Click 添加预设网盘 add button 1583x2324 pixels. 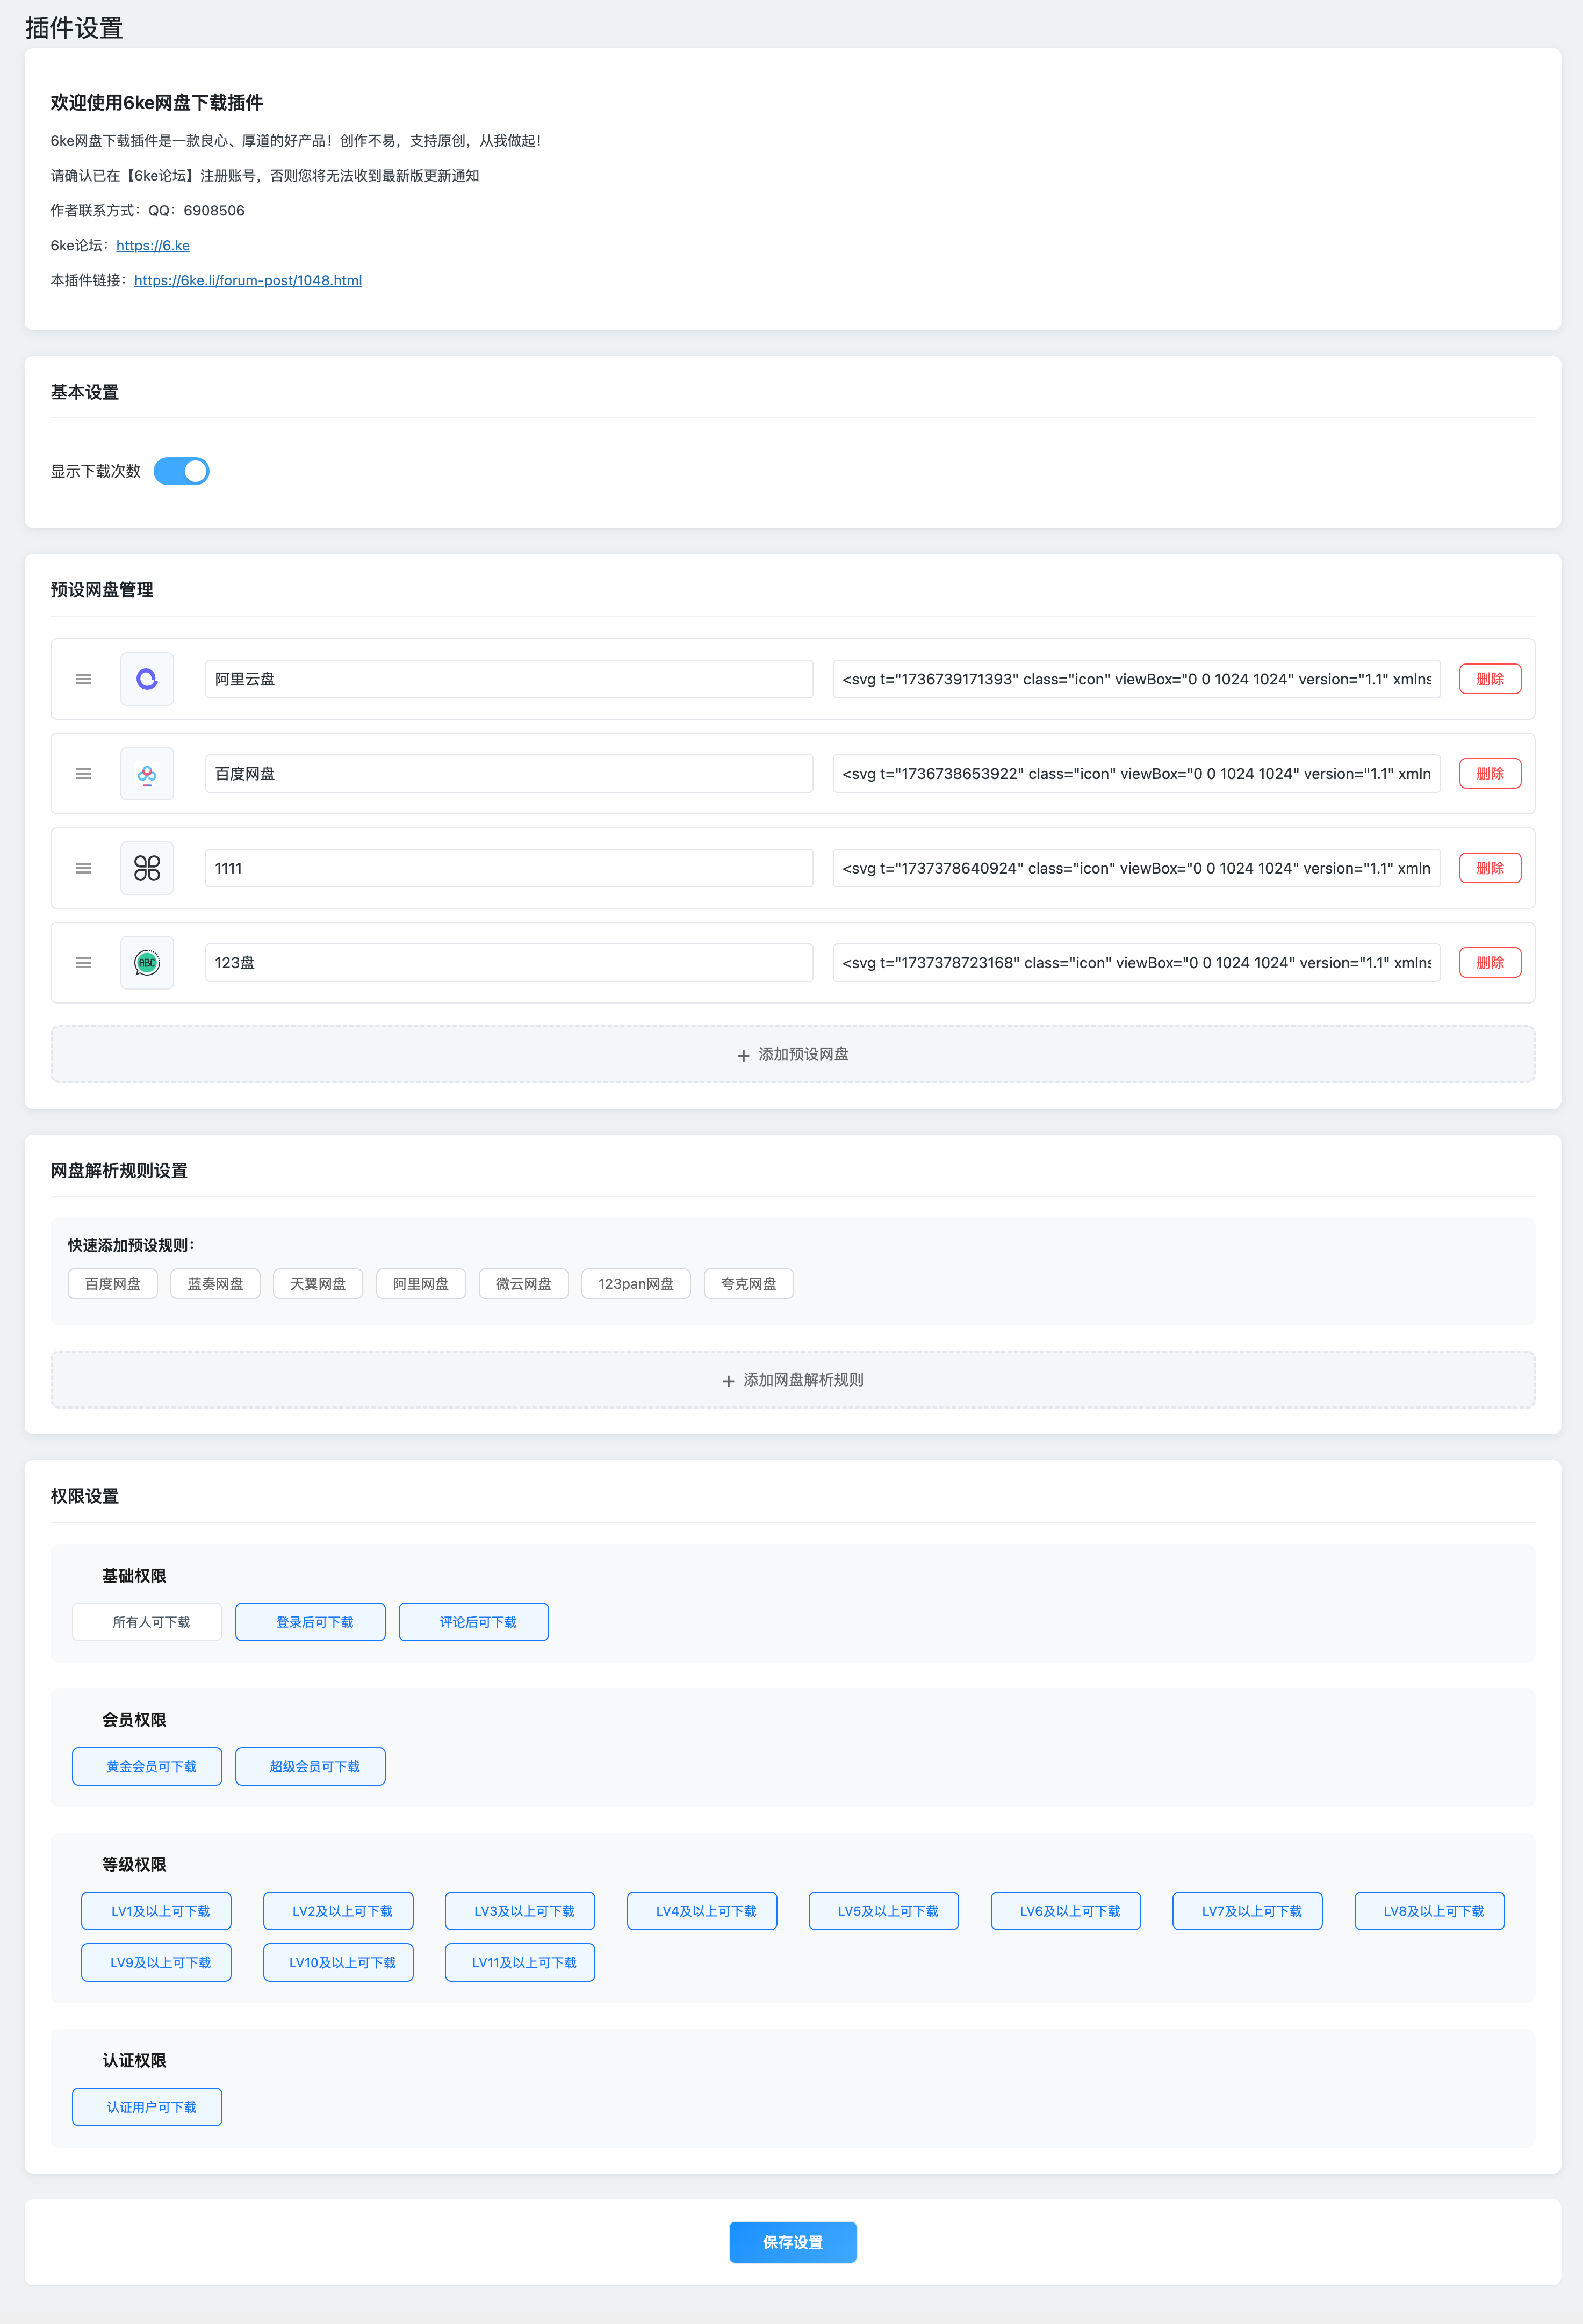click(x=792, y=1054)
